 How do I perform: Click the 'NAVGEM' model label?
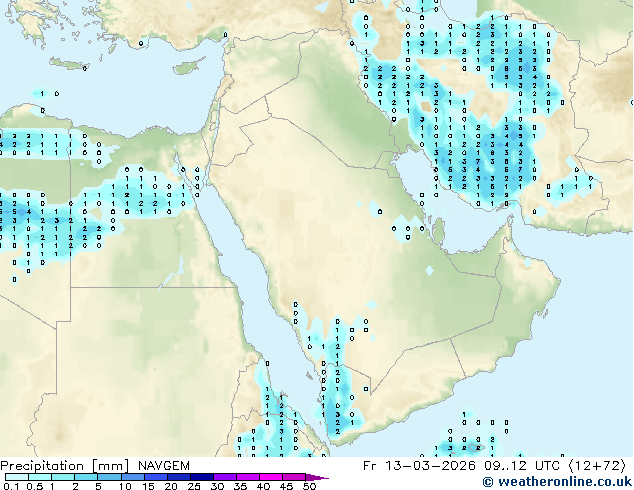(x=164, y=466)
